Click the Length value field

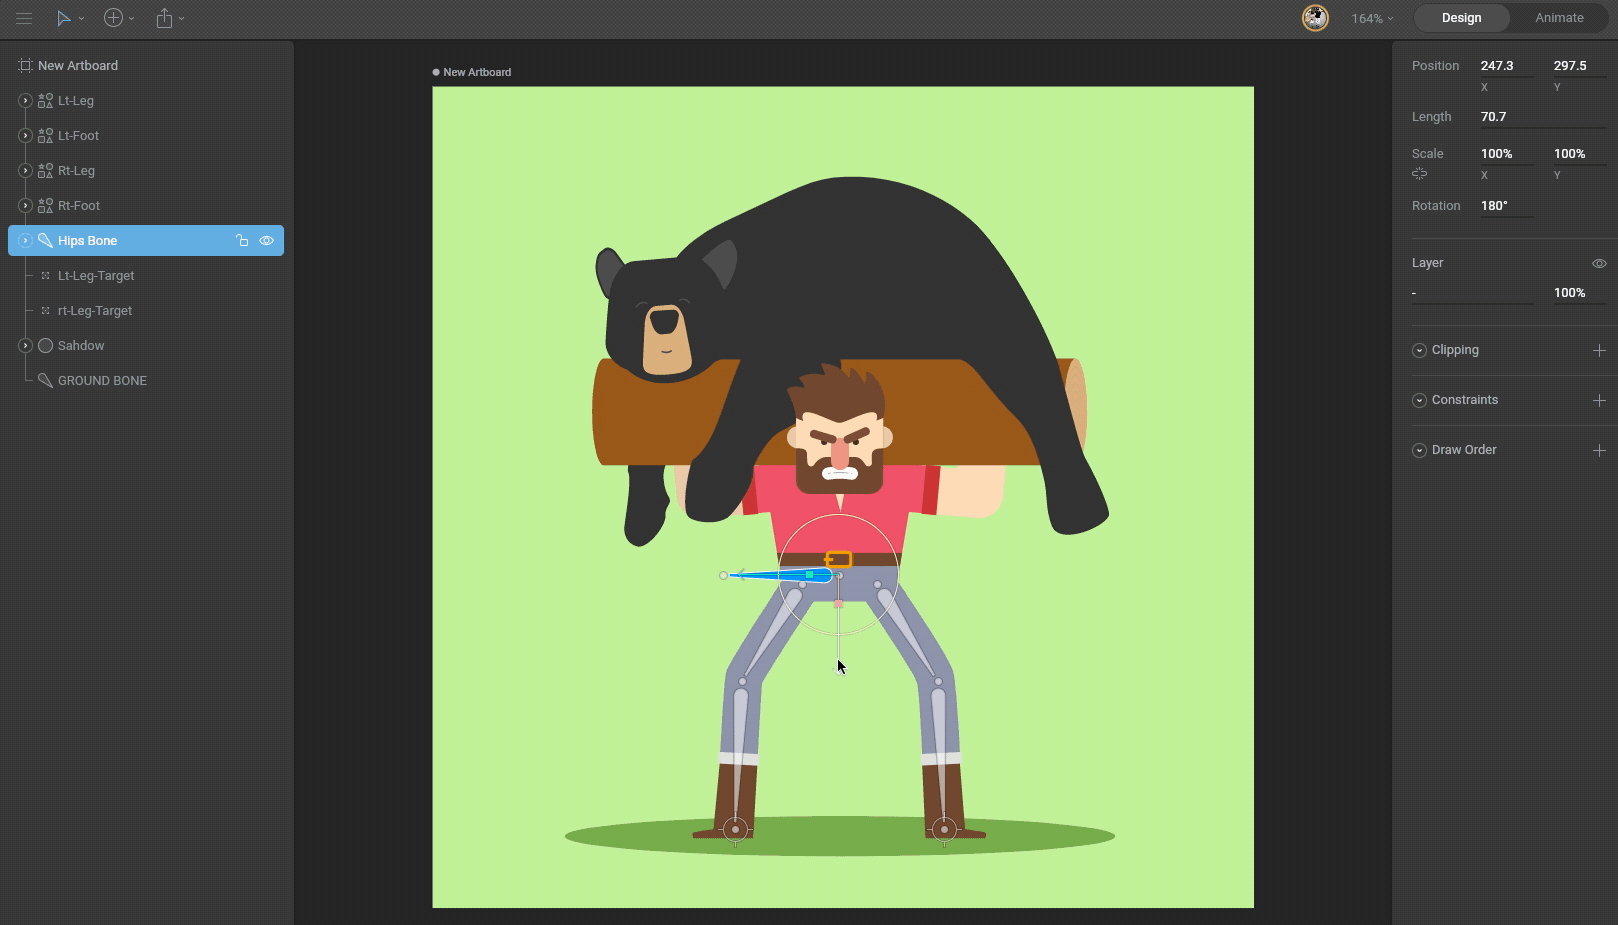[x=1542, y=117]
